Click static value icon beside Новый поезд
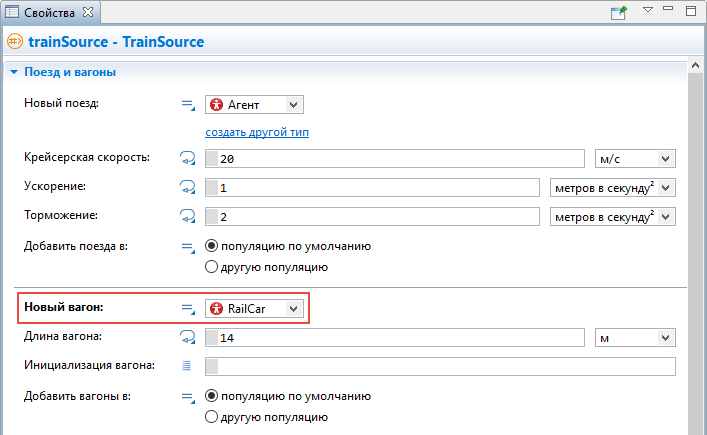707x435 pixels. tap(188, 105)
